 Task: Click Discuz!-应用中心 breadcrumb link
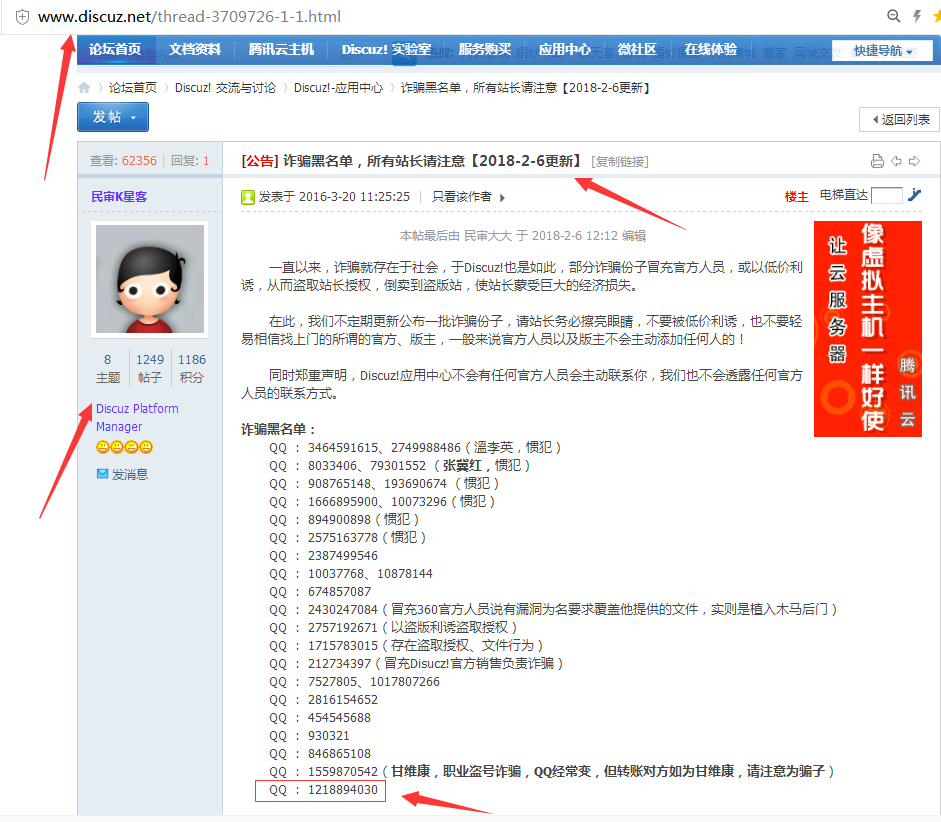338,88
